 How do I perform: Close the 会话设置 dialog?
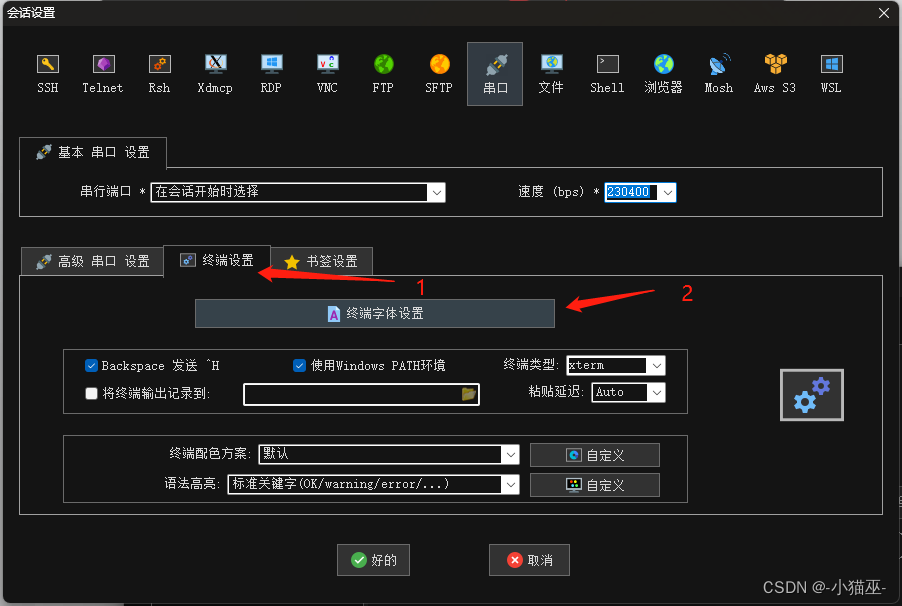[884, 13]
